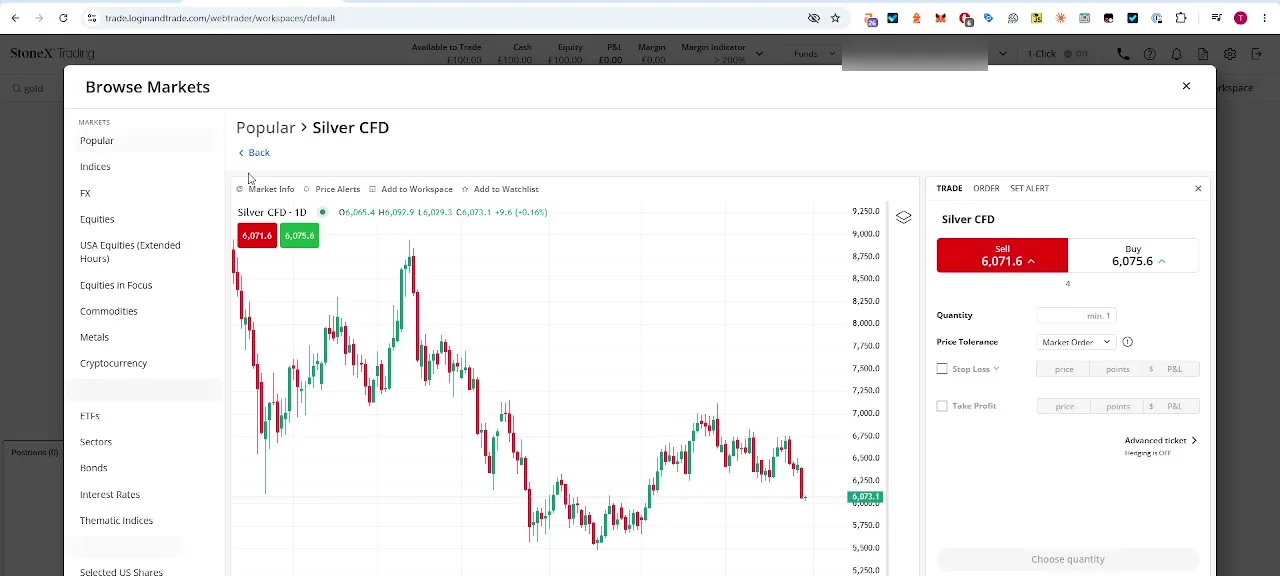Viewport: 1280px width, 576px height.
Task: Open the chart layers icon
Action: click(x=903, y=217)
